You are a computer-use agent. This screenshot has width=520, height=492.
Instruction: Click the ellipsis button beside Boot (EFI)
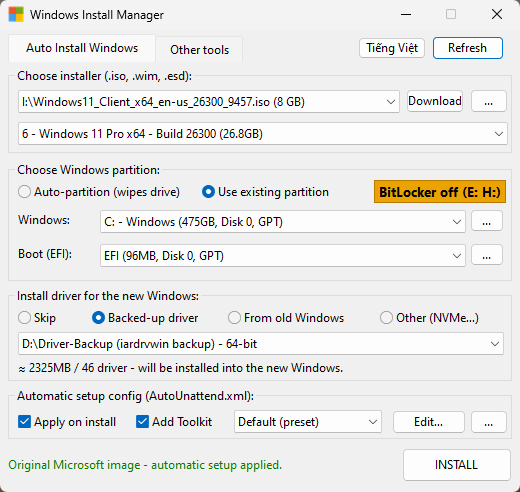(487, 255)
